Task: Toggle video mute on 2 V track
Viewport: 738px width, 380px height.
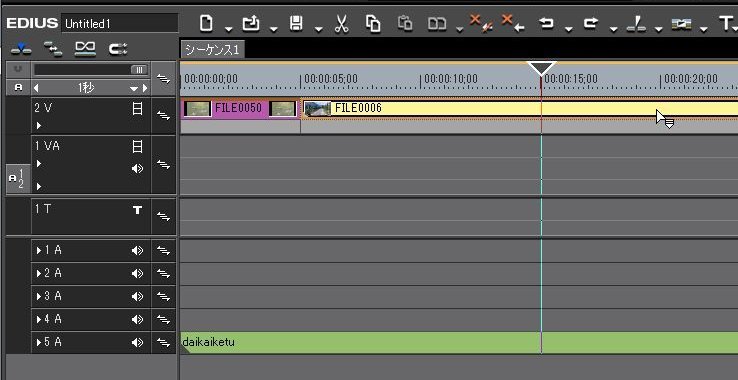Action: click(137, 109)
